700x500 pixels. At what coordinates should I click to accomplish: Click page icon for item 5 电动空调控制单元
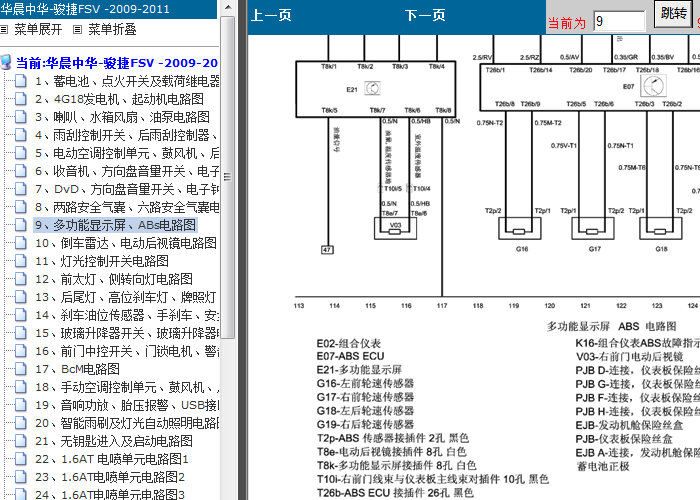coord(21,153)
